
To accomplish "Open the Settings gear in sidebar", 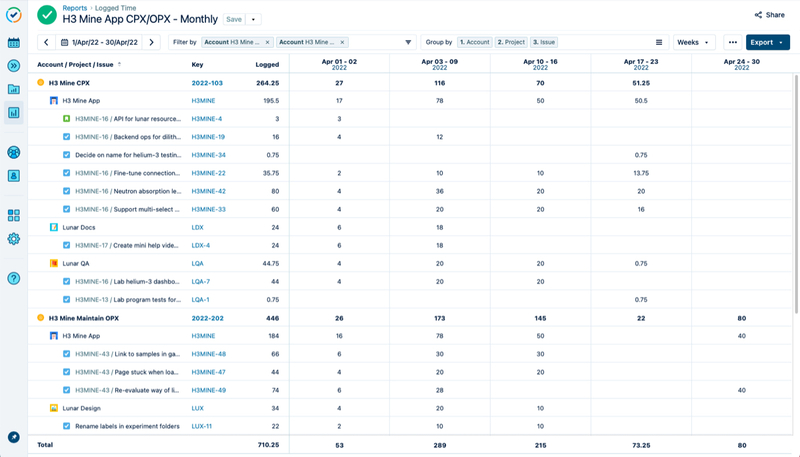I will (x=14, y=239).
